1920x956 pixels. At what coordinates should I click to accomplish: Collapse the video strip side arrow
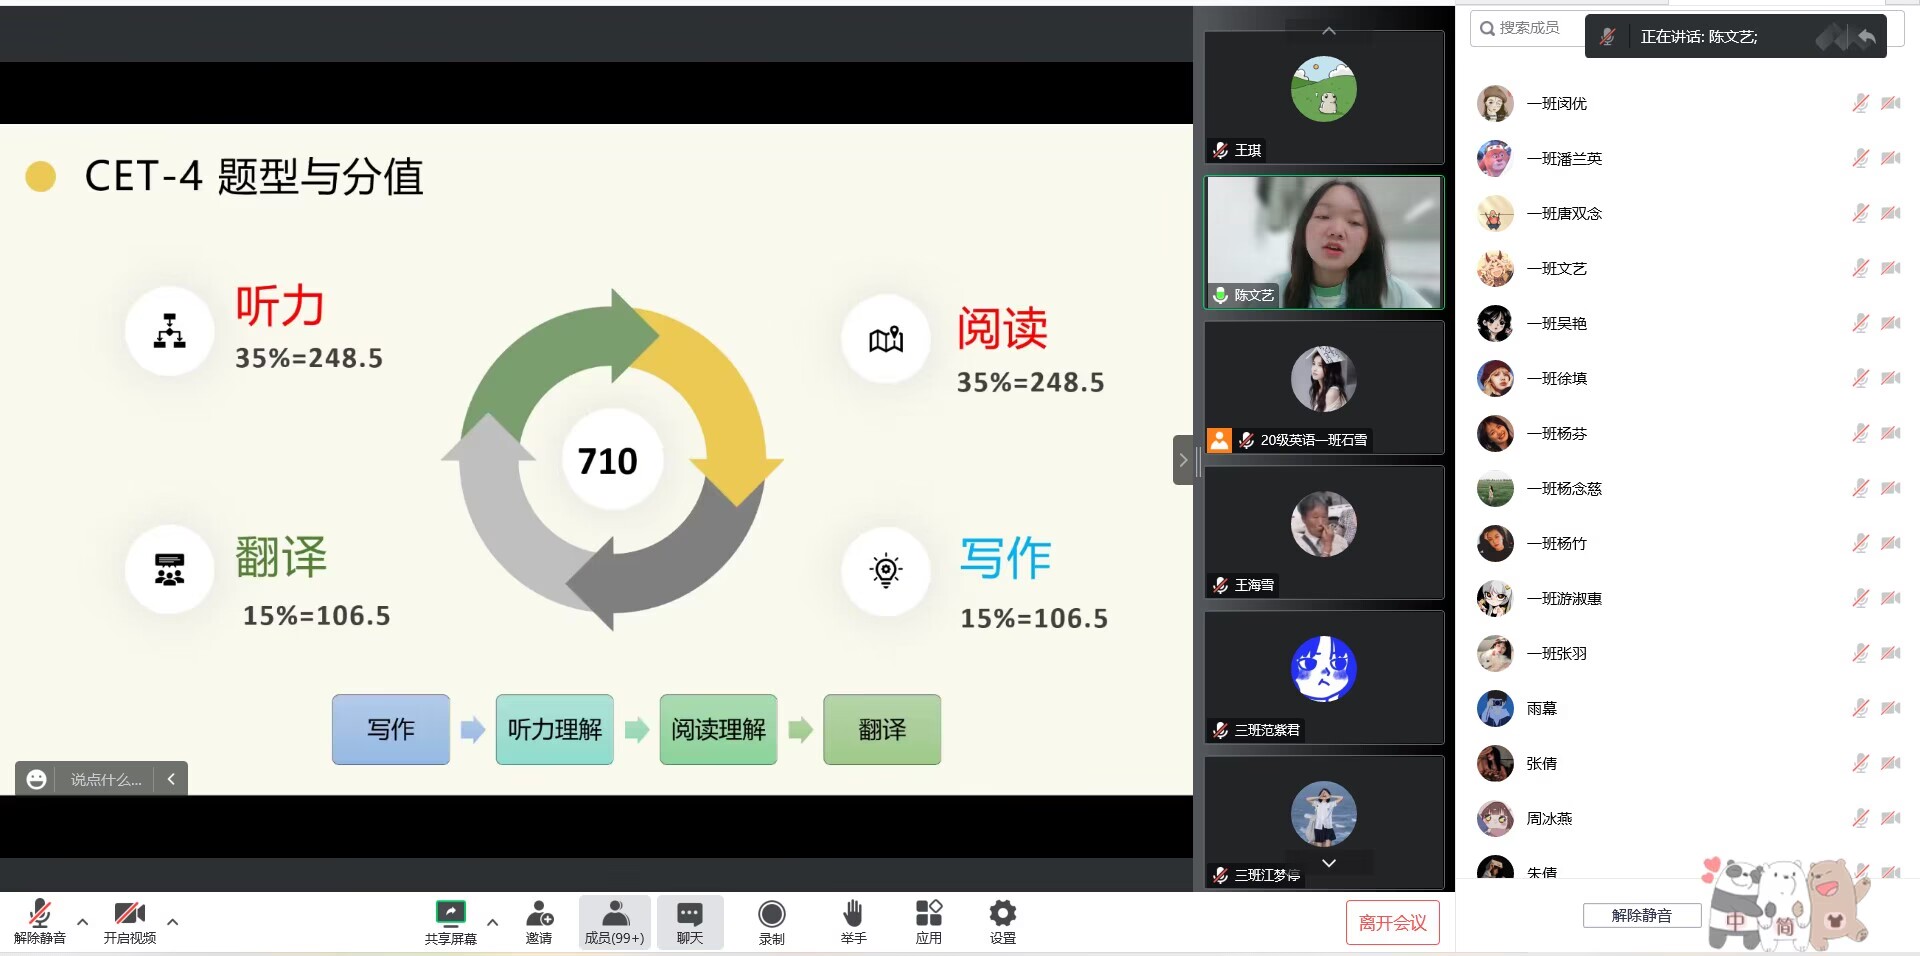click(x=1183, y=460)
